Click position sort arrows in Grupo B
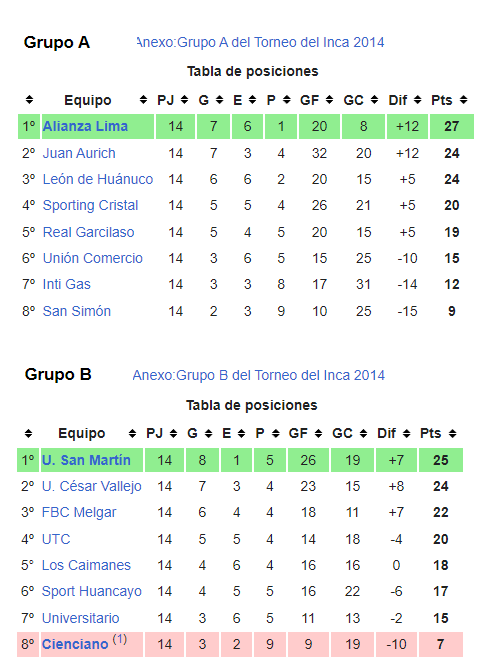 [x=28, y=433]
